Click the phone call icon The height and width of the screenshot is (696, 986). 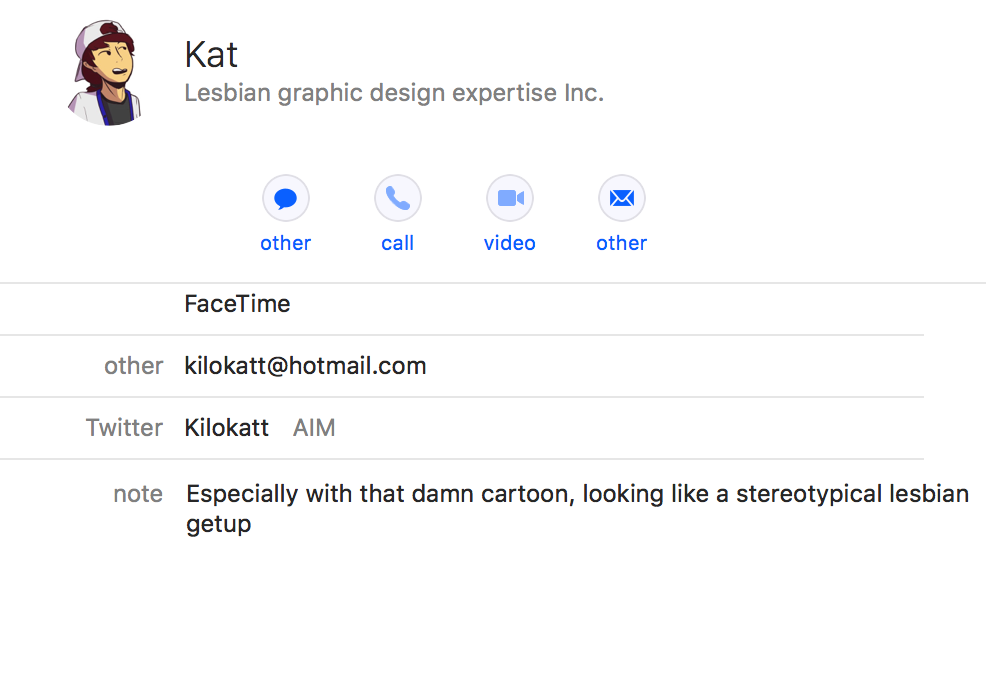coord(397,198)
